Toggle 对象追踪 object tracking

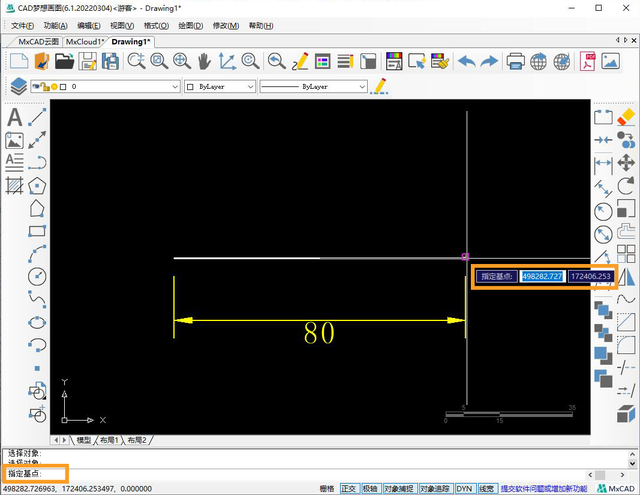click(435, 488)
